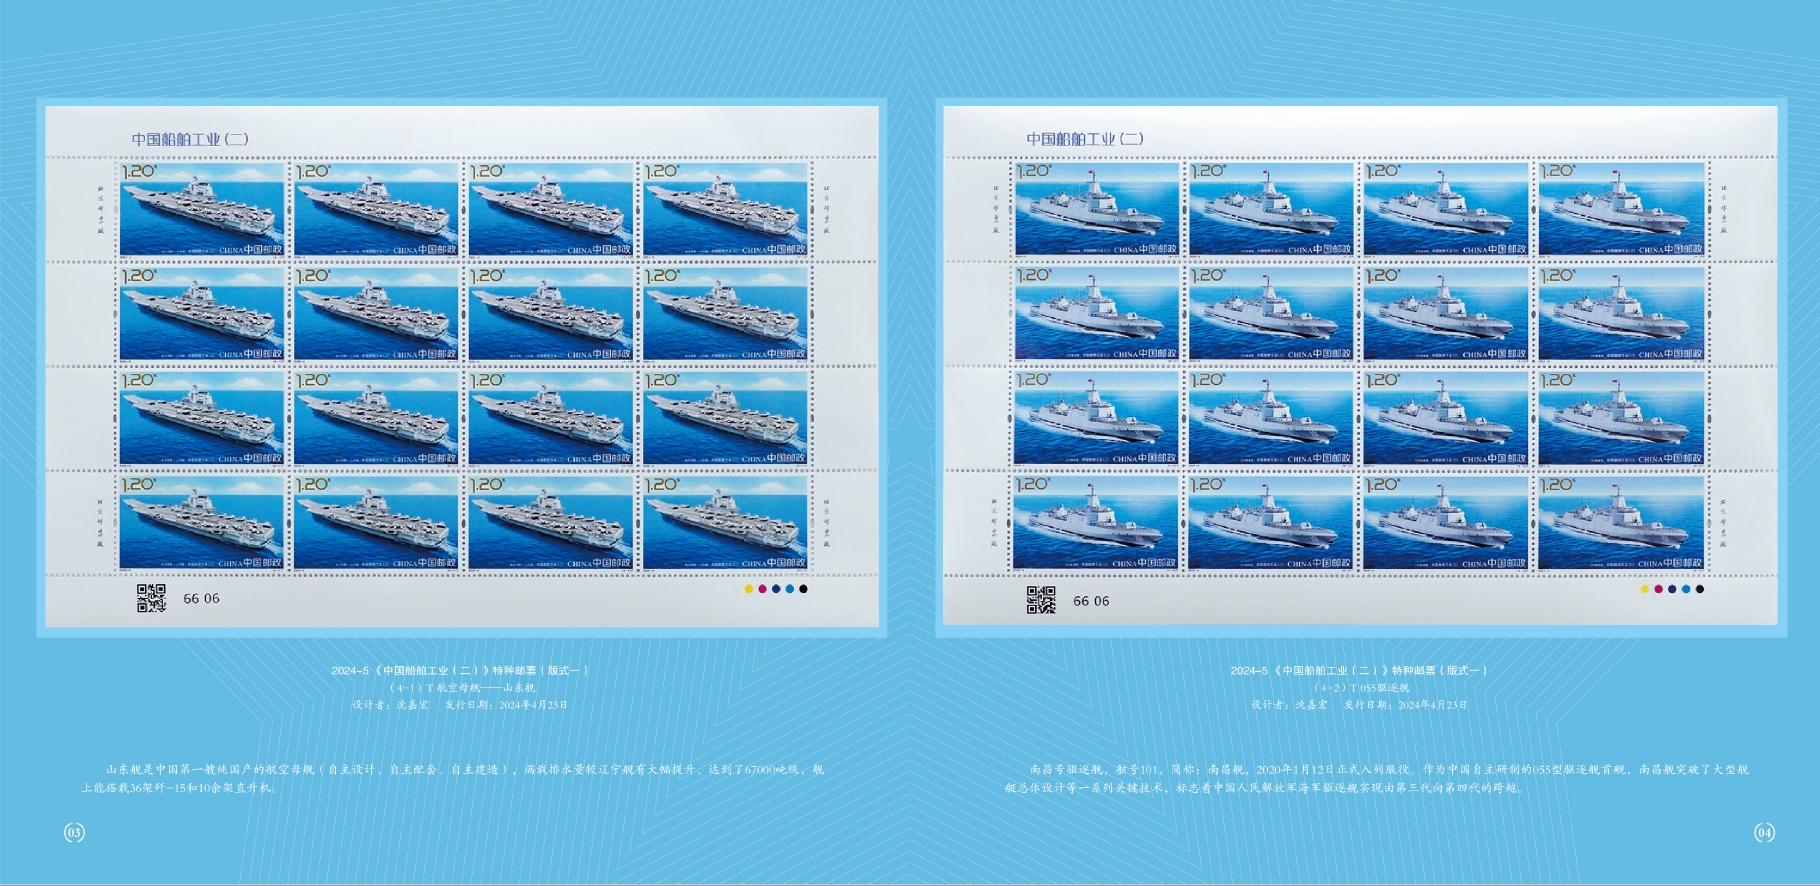1820x886 pixels.
Task: Click the page 04 number circle
Action: coord(1764,832)
